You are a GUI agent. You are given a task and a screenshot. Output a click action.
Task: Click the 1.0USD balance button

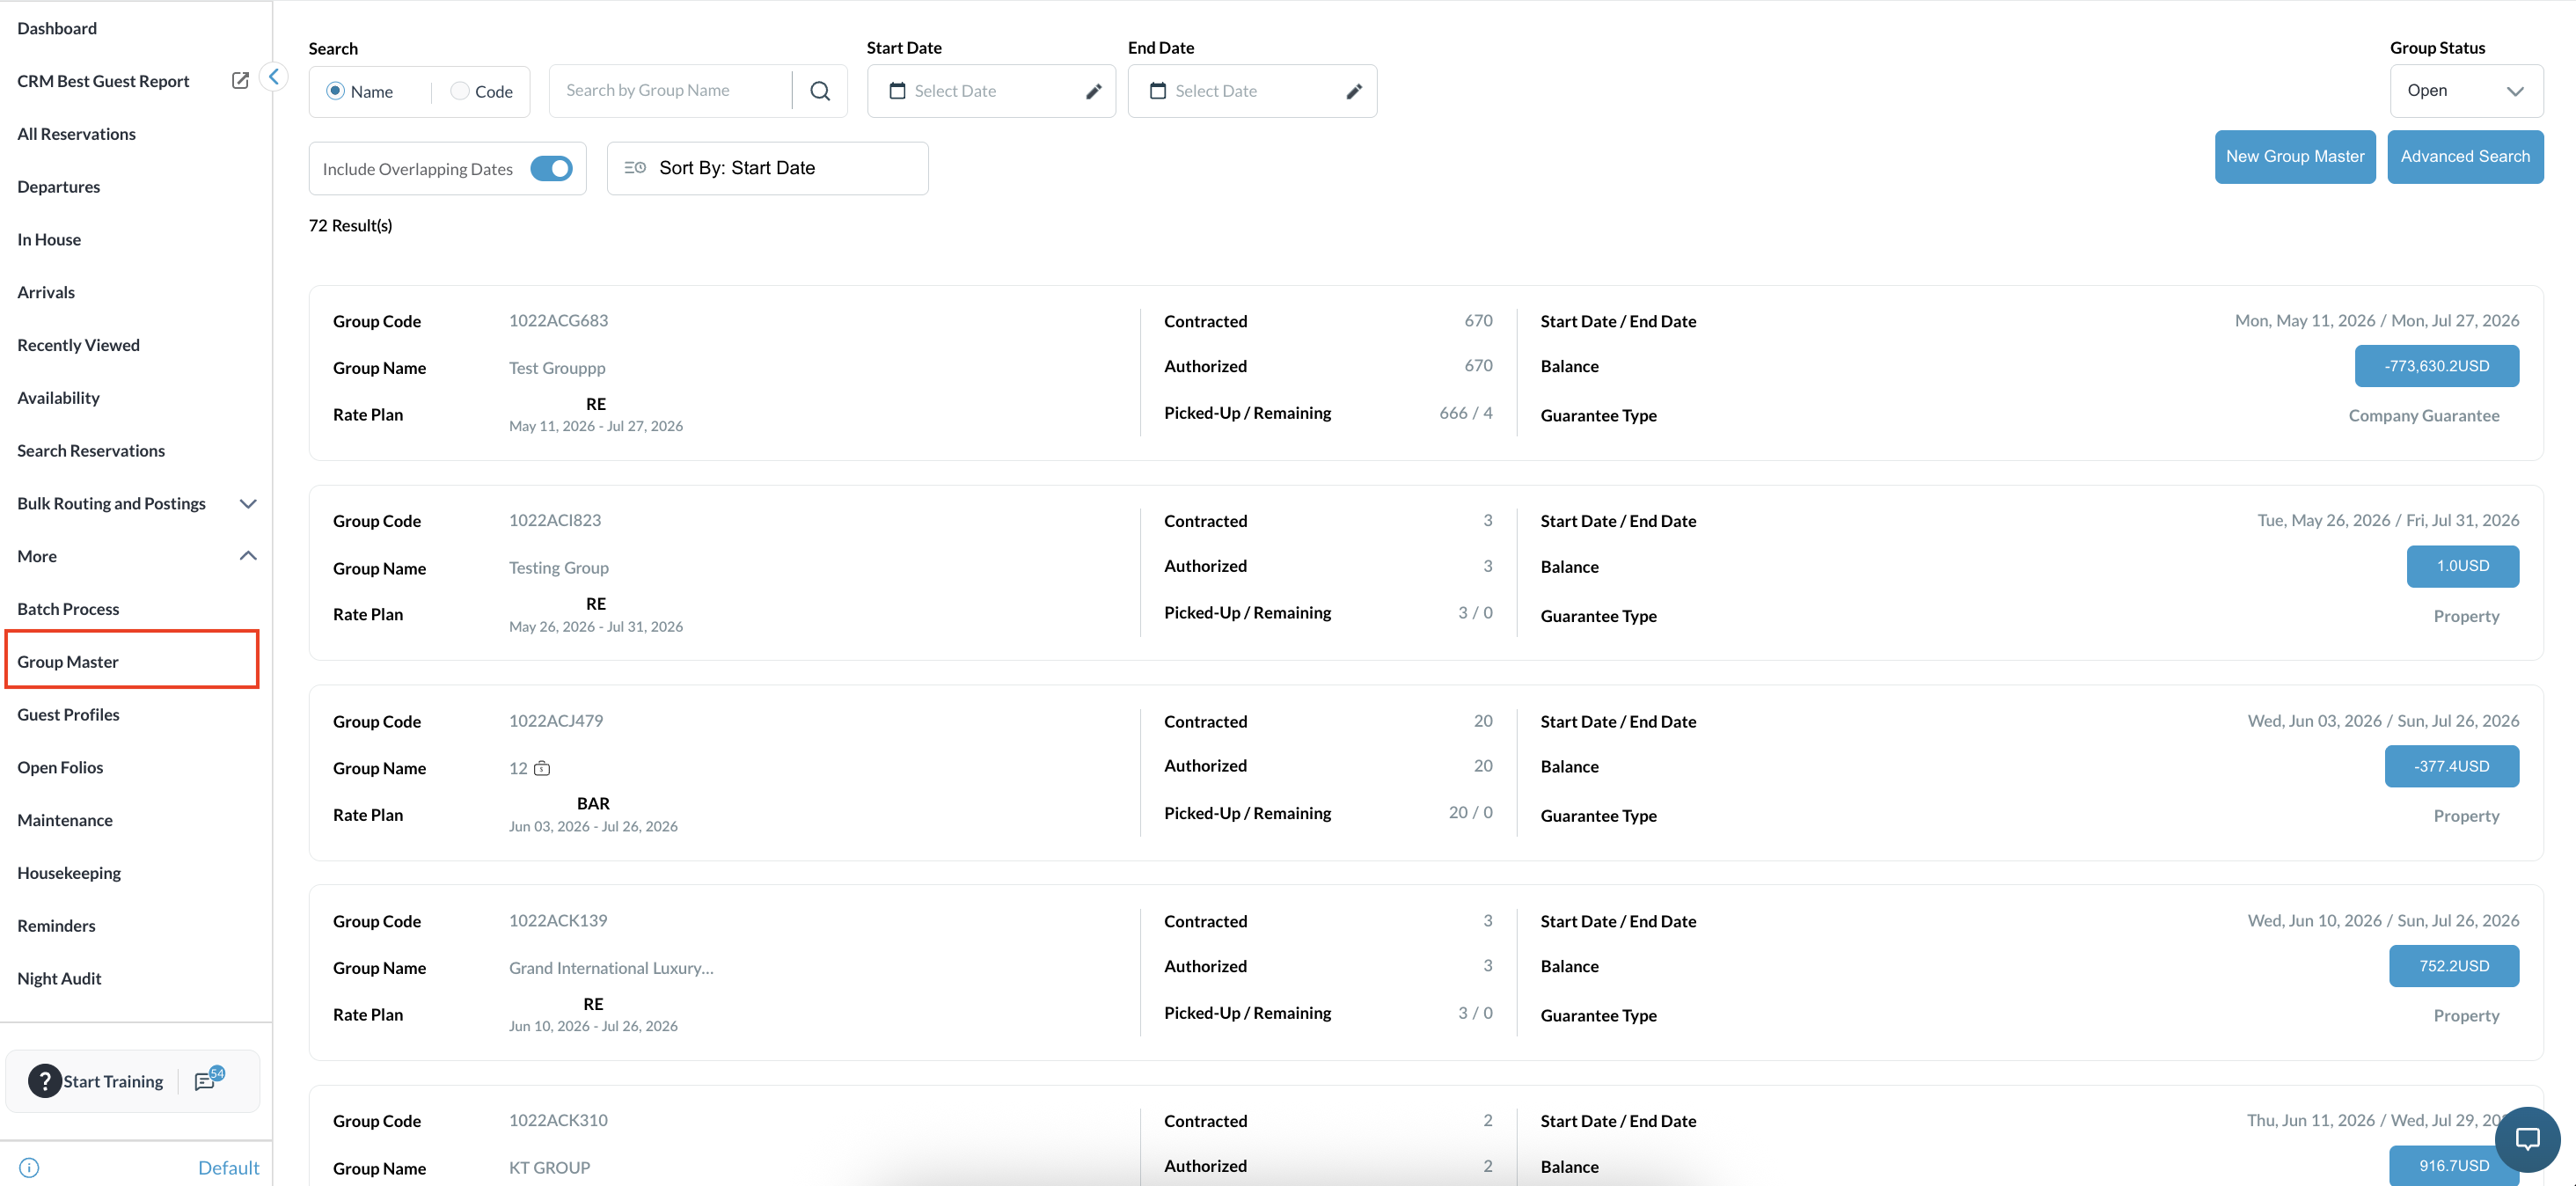(2462, 566)
